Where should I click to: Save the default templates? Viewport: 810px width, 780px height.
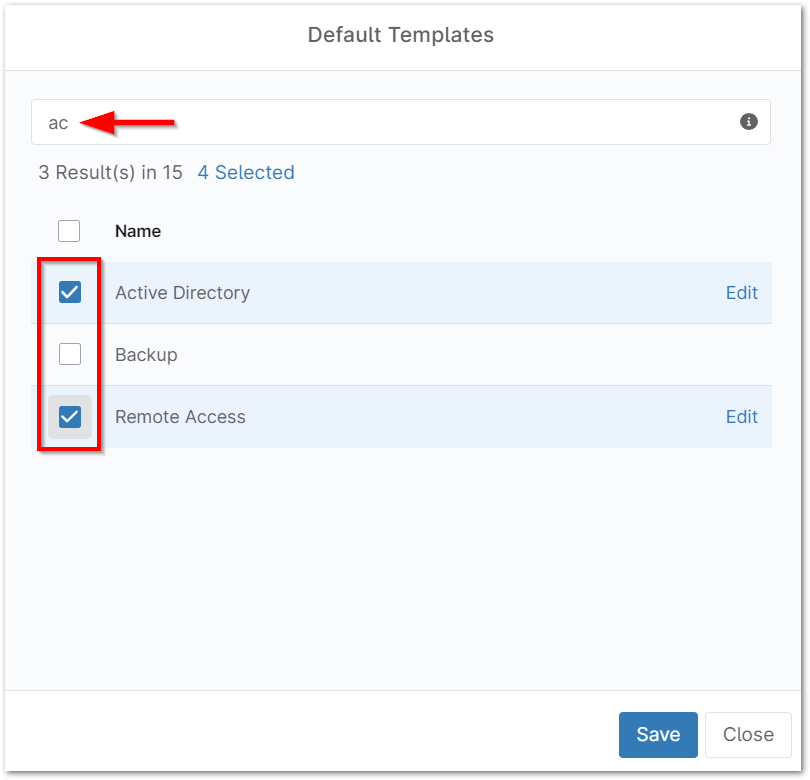[x=658, y=734]
